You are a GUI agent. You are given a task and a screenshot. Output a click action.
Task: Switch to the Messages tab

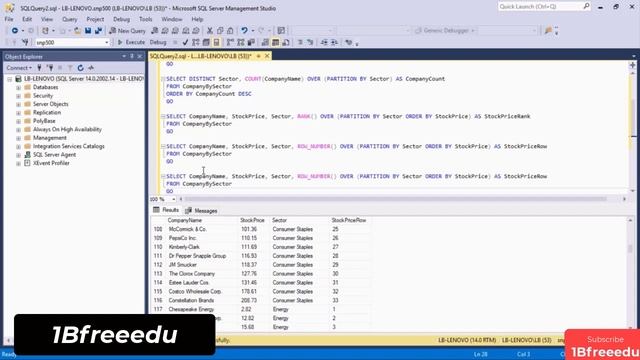pos(201,211)
